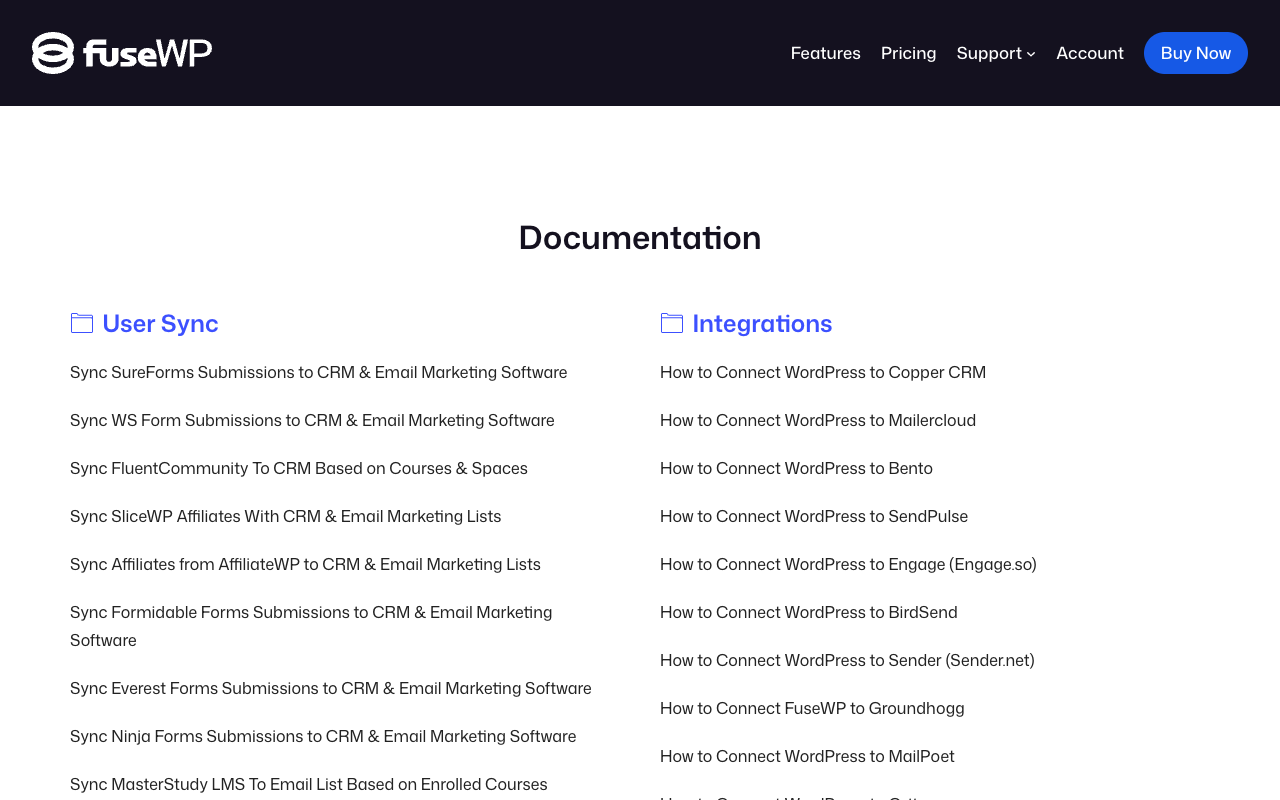The width and height of the screenshot is (1280, 800).
Task: Open Sync Affiliates from AffiliateWP article
Action: click(x=305, y=565)
